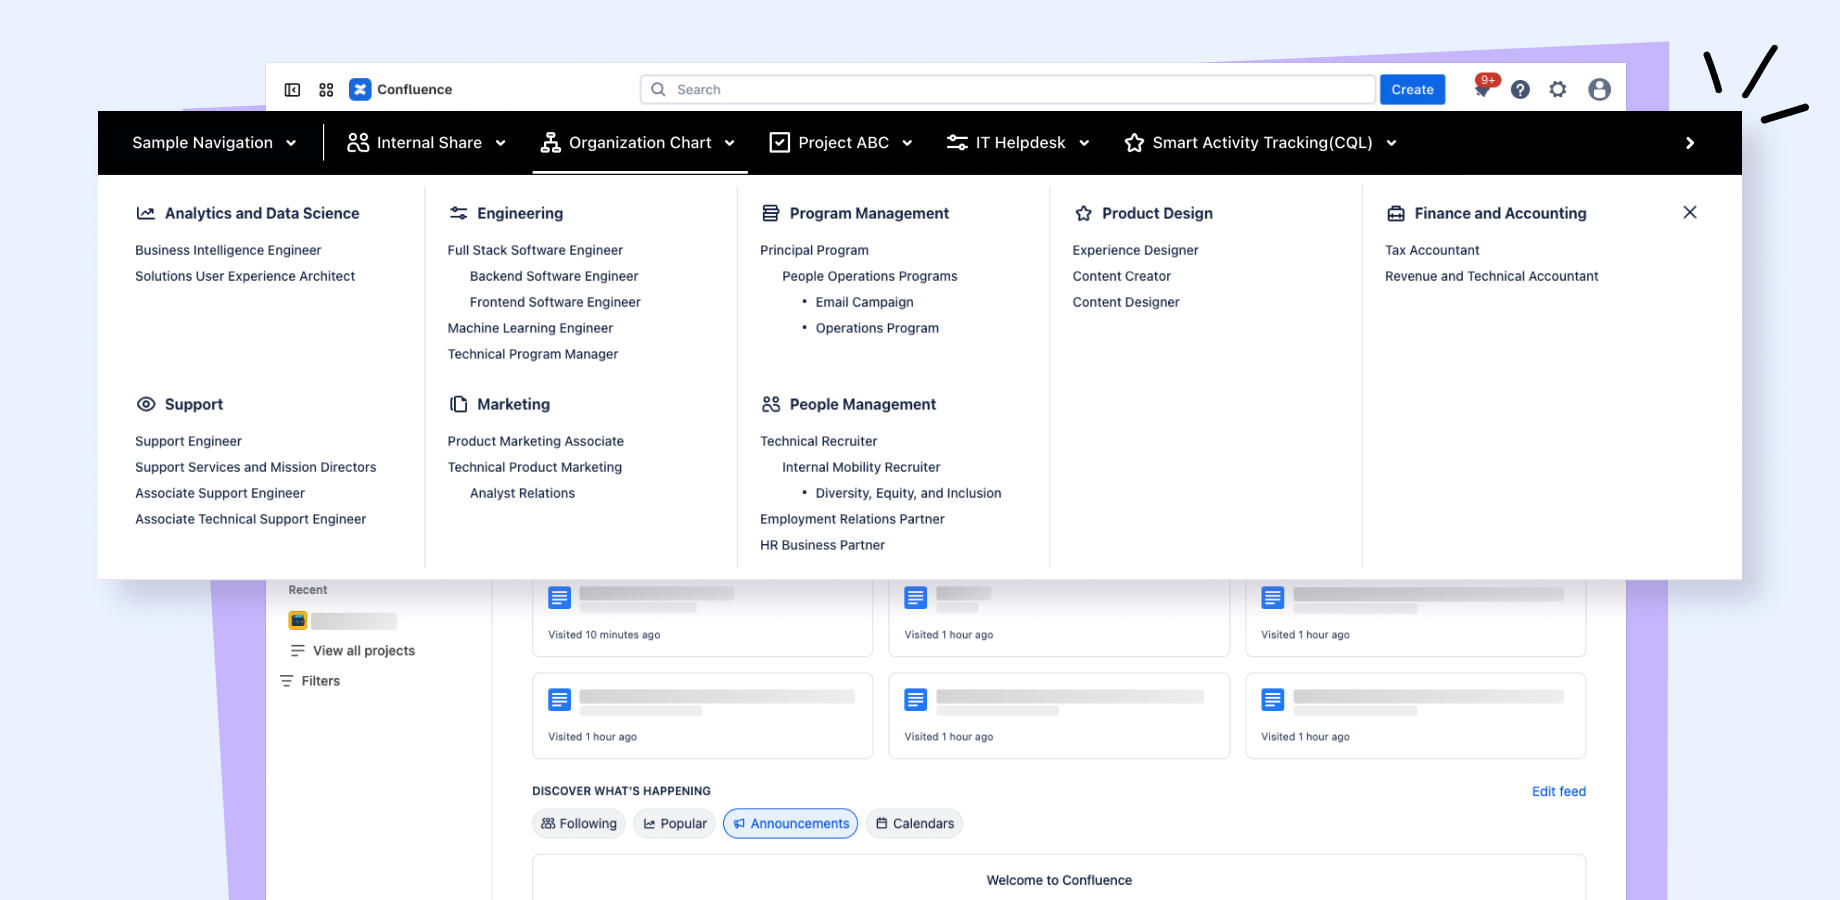Screen dimensions: 1840x900
Task: Click the Confluence logo icon
Action: (x=360, y=90)
